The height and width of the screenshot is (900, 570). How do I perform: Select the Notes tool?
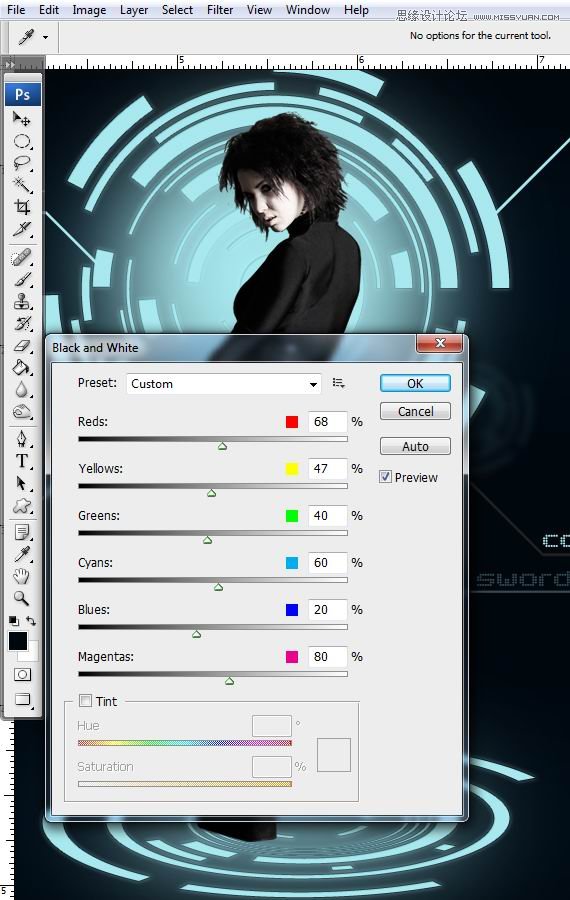pos(22,533)
